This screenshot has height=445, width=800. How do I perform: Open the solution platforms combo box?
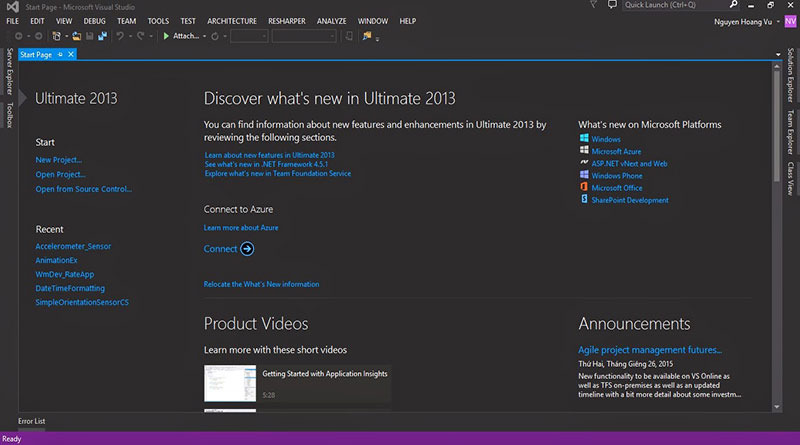[304, 36]
